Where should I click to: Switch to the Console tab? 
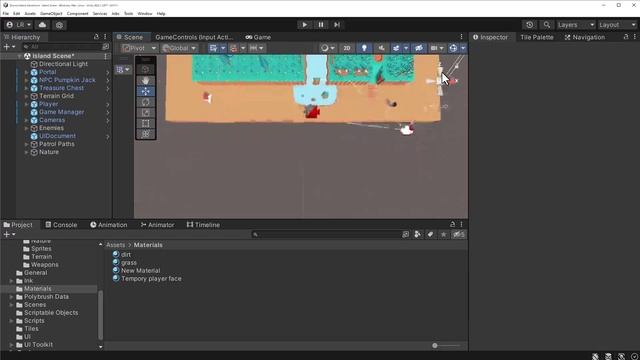point(61,225)
